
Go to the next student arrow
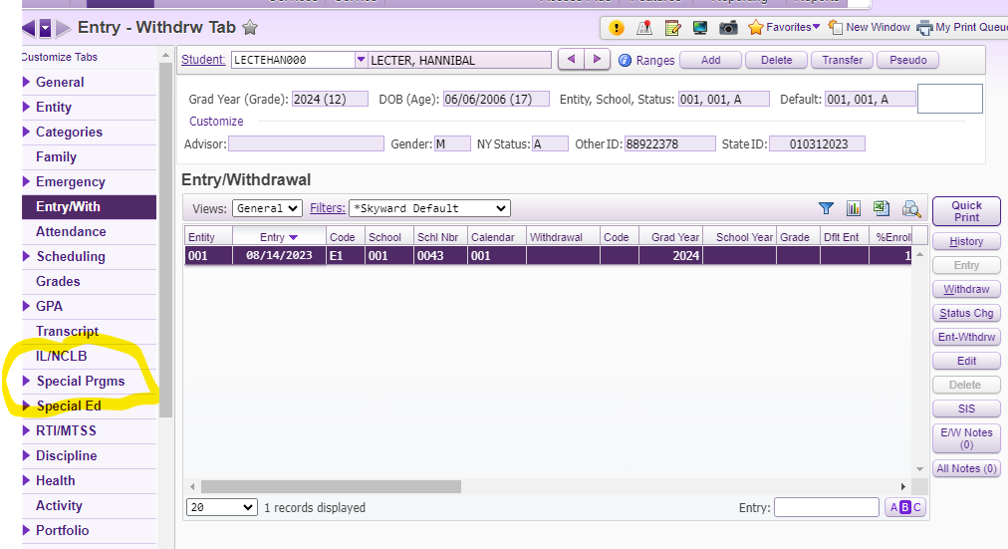pyautogui.click(x=597, y=60)
